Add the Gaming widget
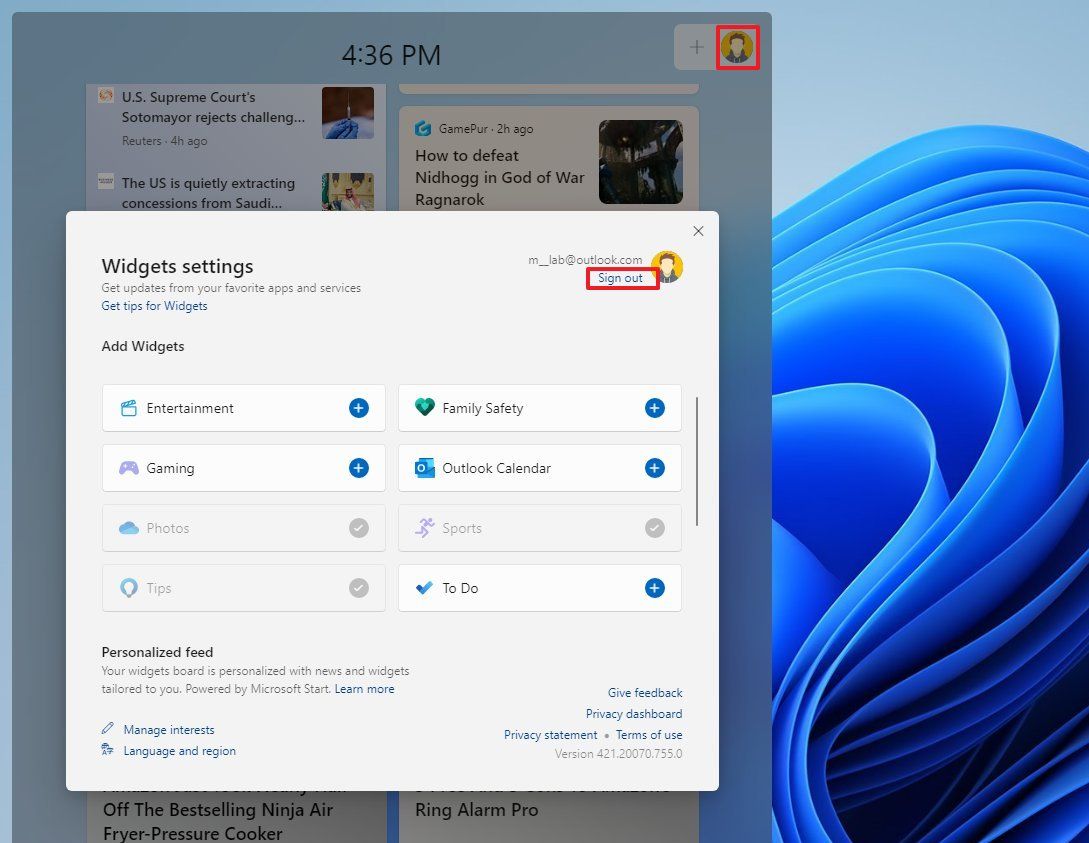Viewport: 1089px width, 843px height. click(358, 468)
